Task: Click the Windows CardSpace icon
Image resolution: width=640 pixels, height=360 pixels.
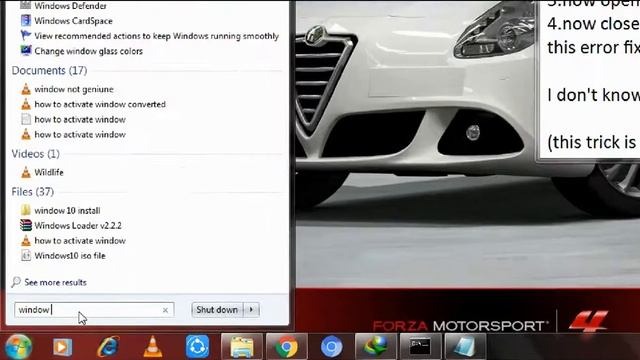Action: pos(26,20)
